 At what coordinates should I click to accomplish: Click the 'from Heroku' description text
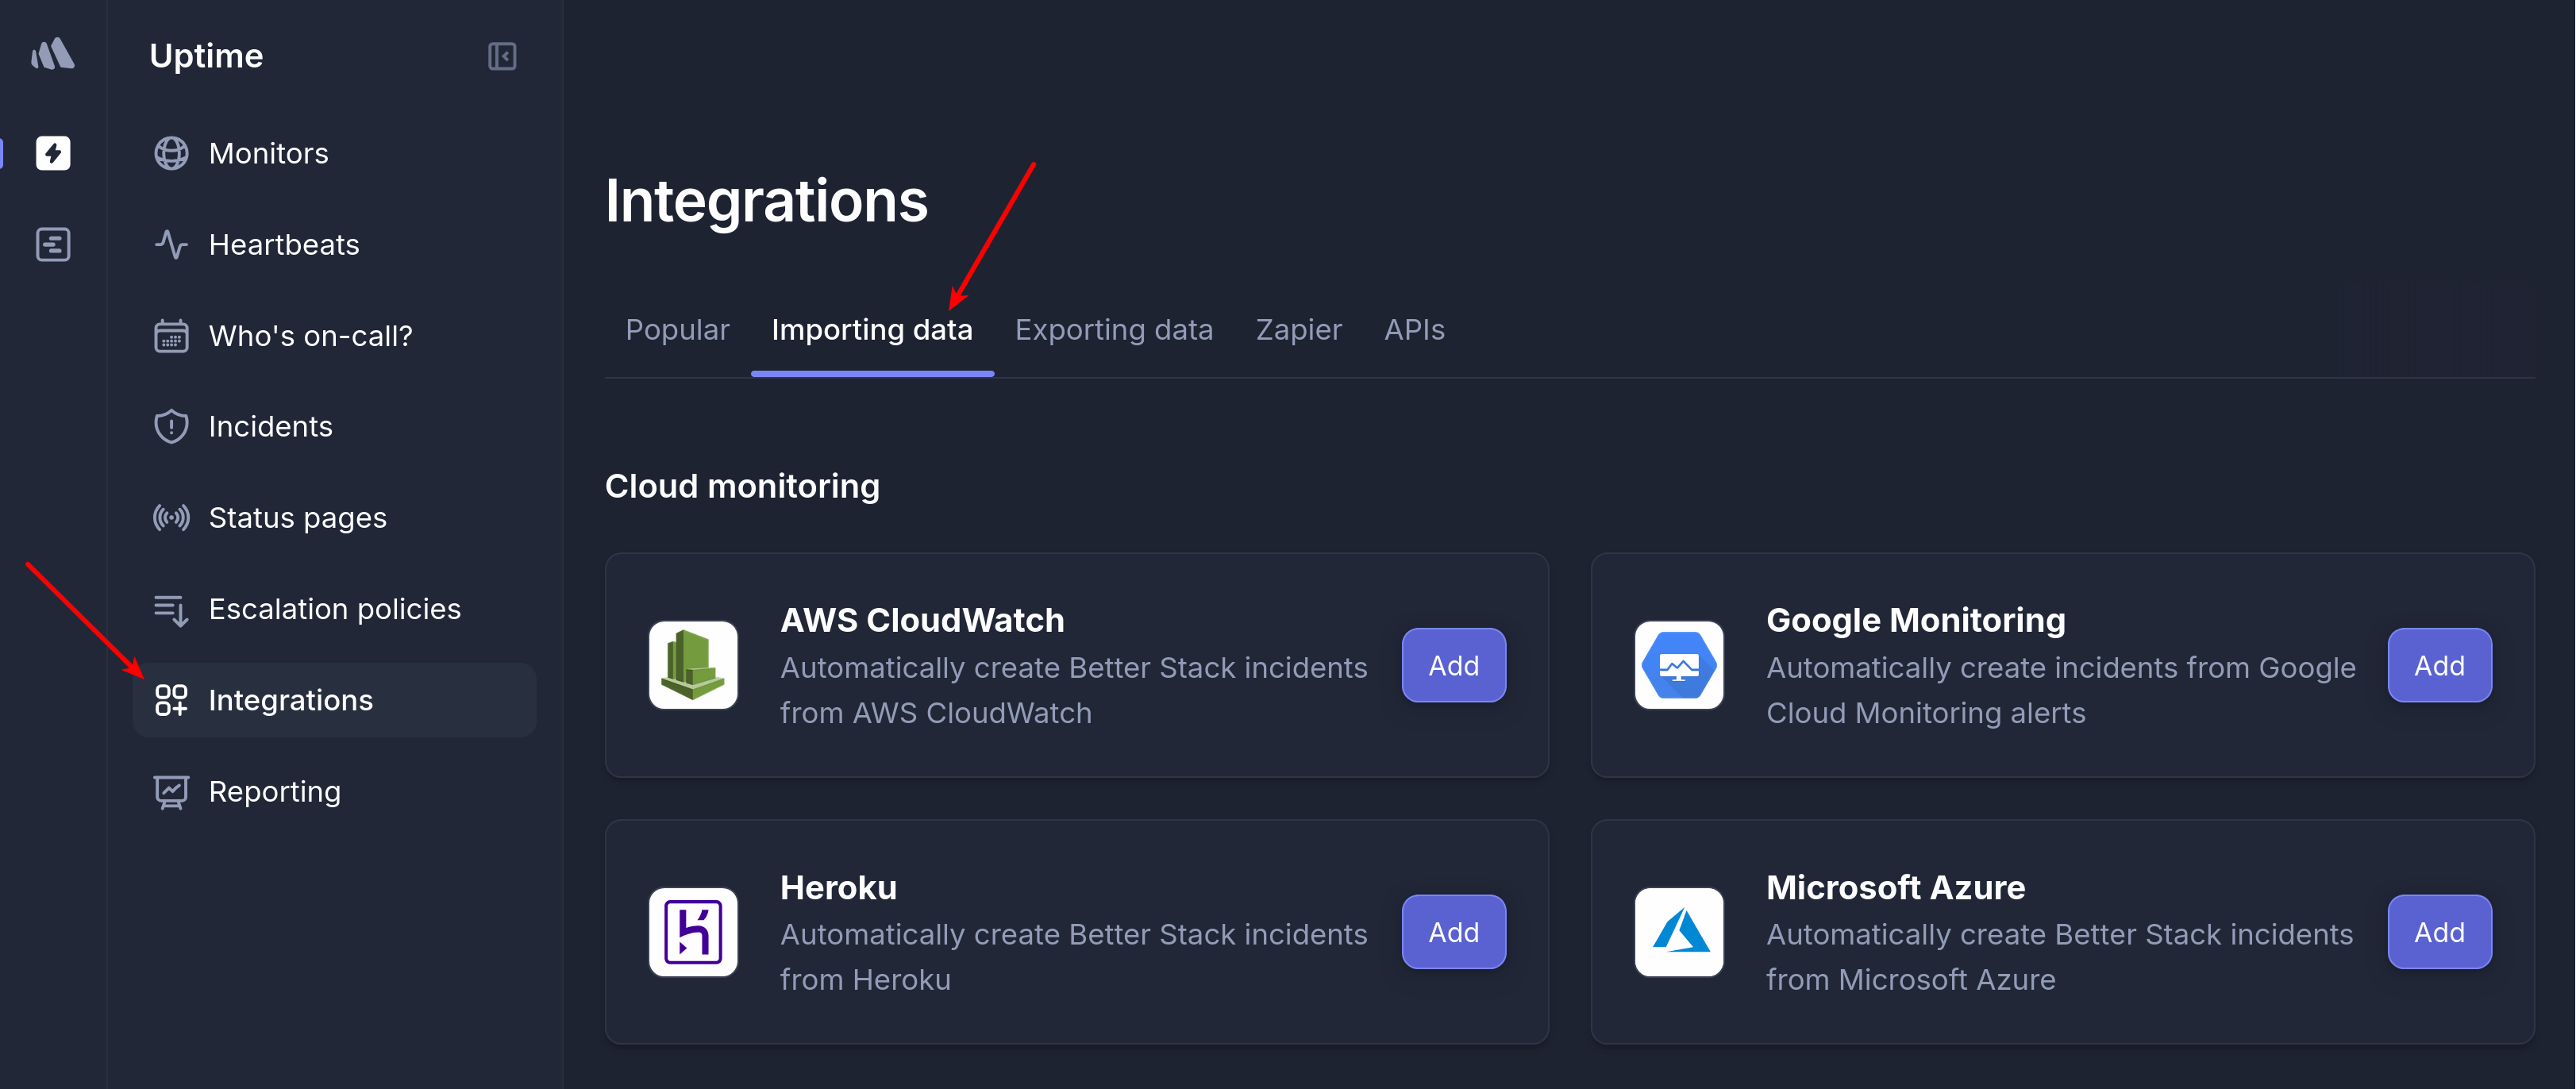pos(865,979)
